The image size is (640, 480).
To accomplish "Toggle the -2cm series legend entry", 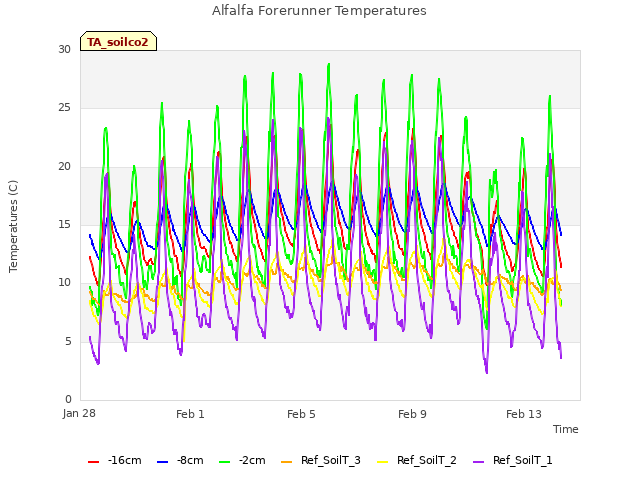I will pos(242,460).
